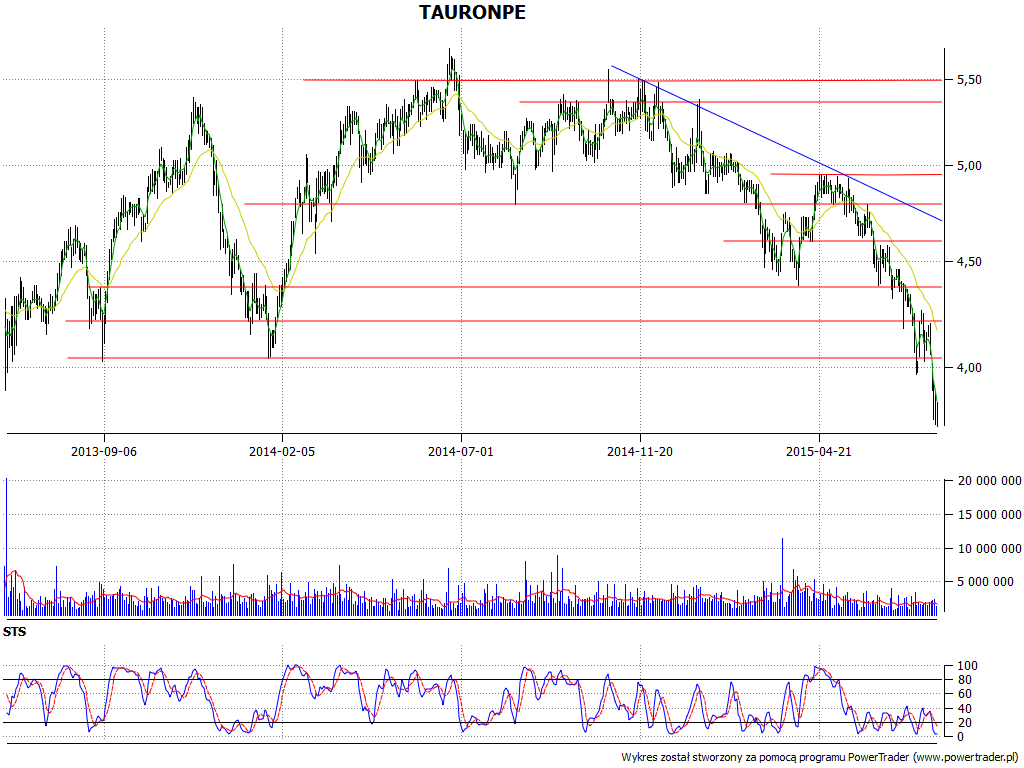The height and width of the screenshot is (768, 1024).
Task: Click the blue descending trend line
Action: tap(776, 144)
